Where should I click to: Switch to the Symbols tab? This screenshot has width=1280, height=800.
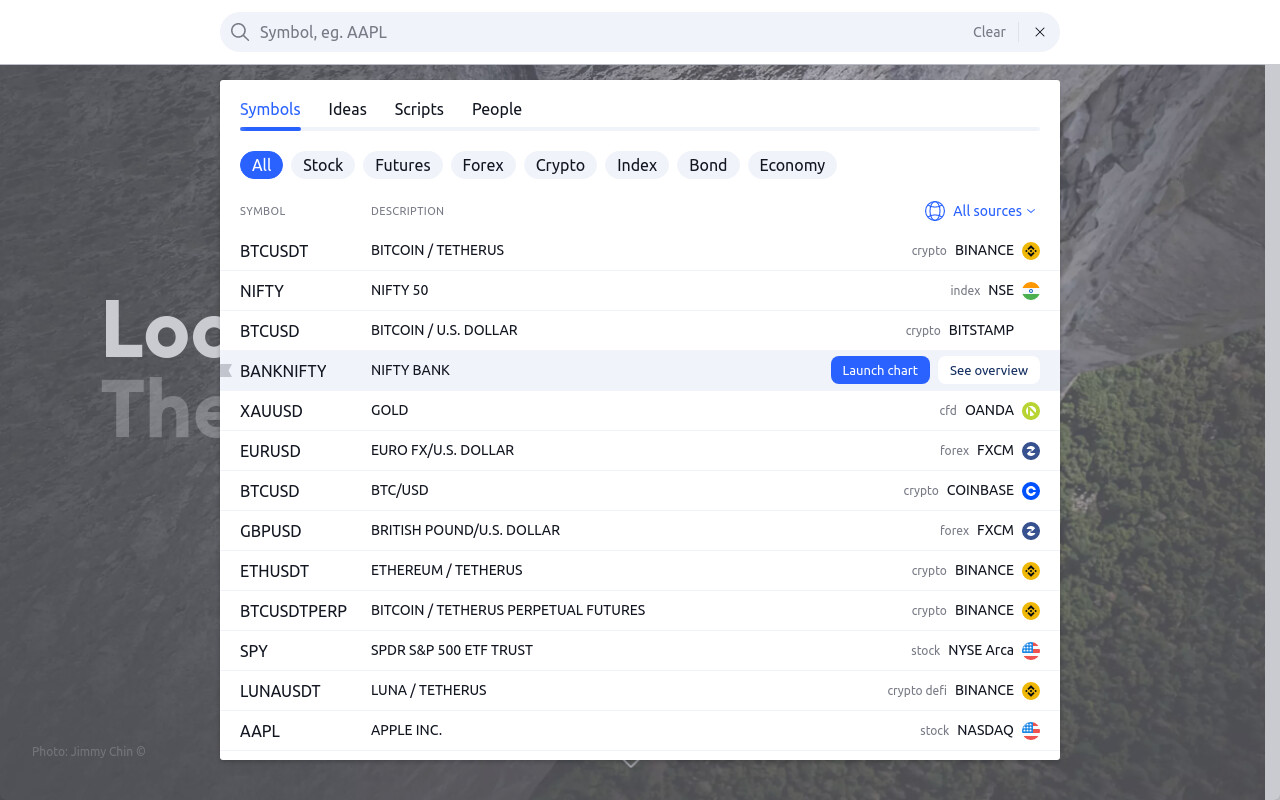pyautogui.click(x=270, y=109)
